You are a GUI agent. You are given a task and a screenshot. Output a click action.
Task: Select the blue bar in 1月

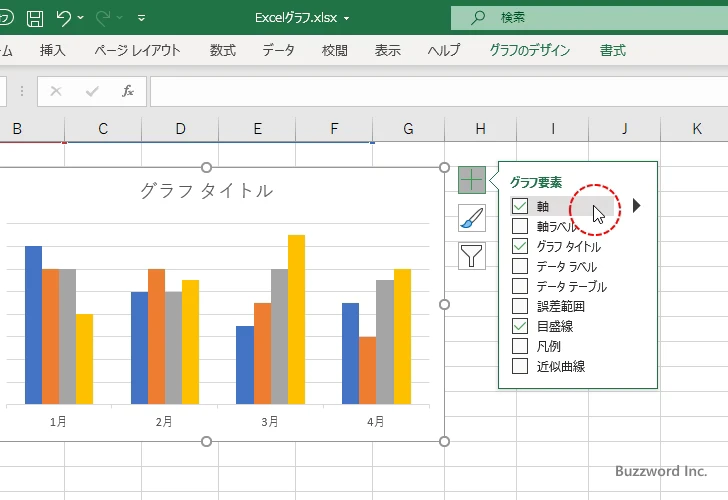pos(33,325)
